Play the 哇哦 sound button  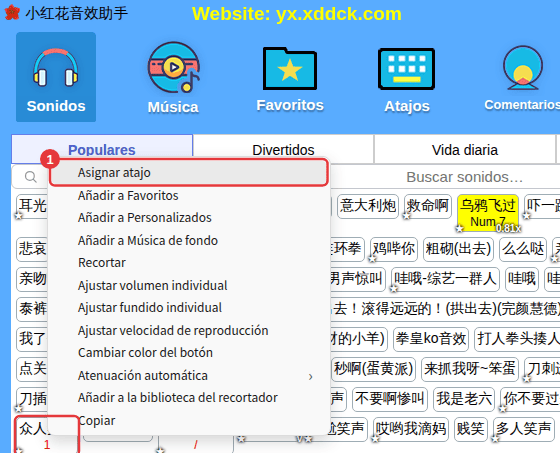point(522,279)
